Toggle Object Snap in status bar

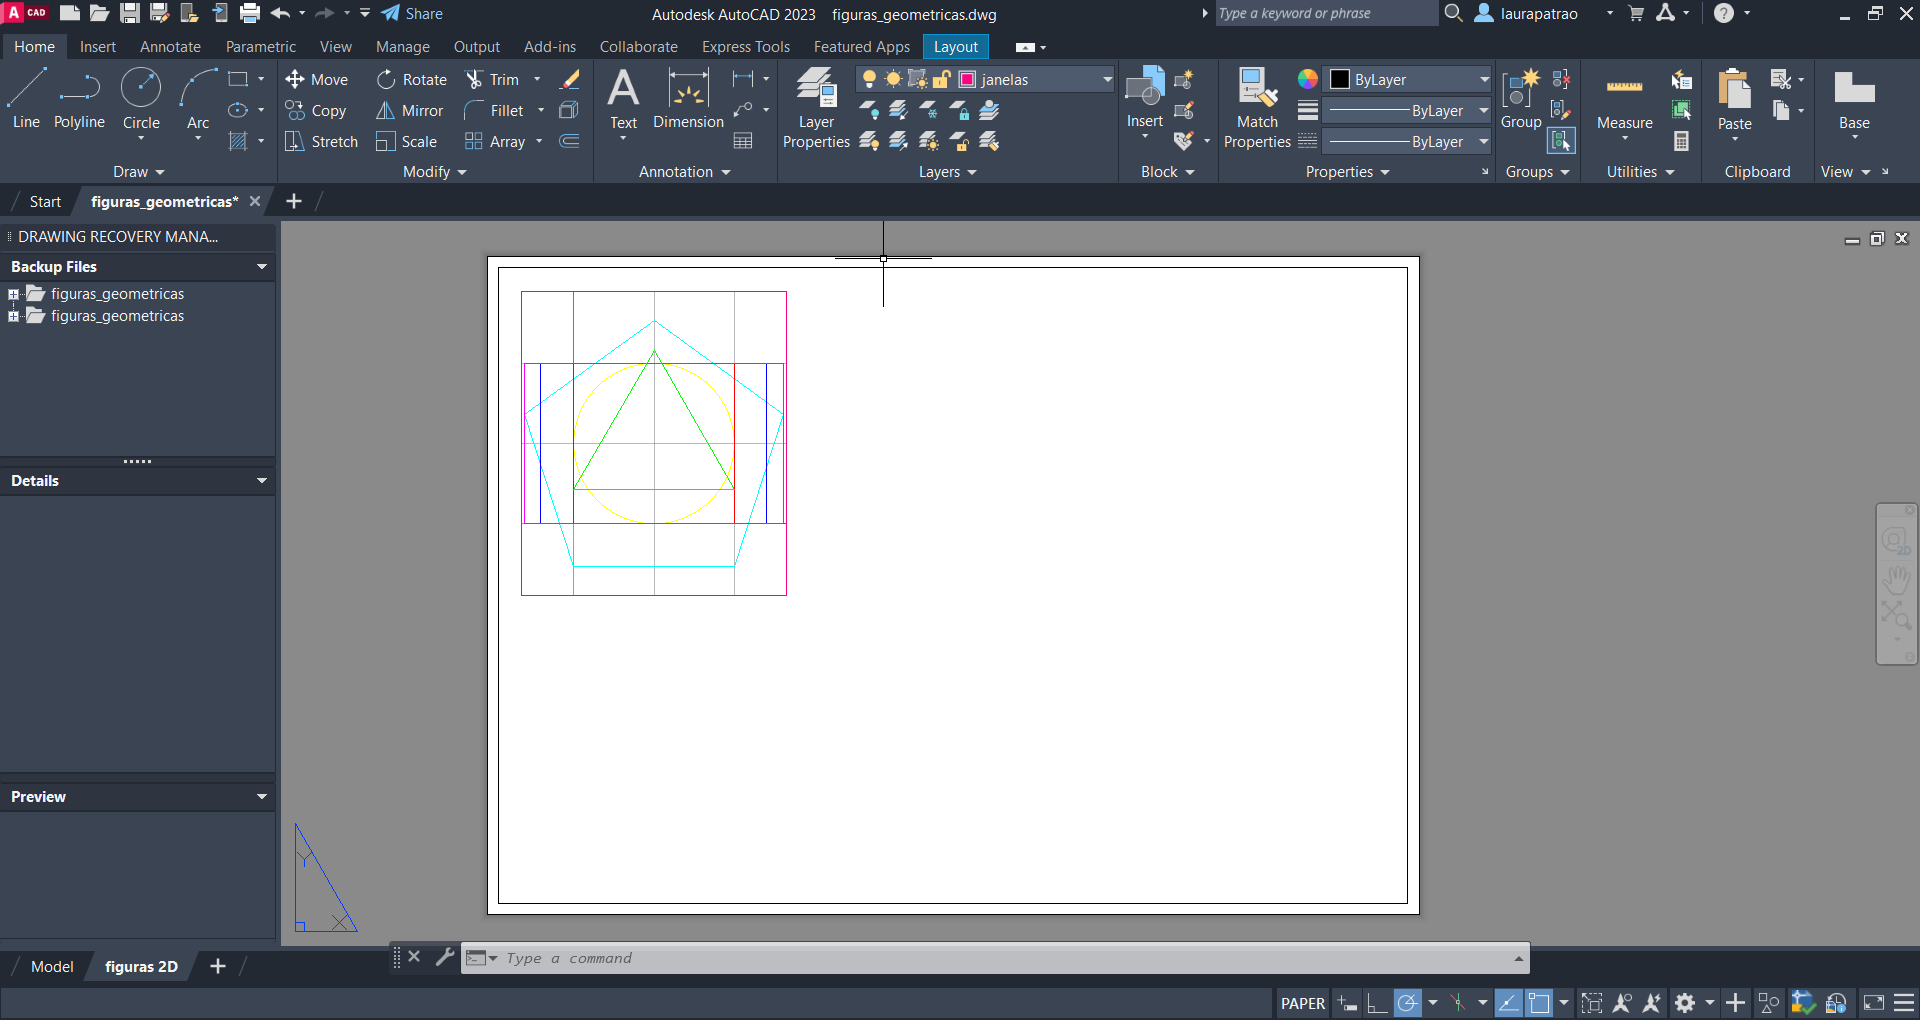pyautogui.click(x=1539, y=1003)
